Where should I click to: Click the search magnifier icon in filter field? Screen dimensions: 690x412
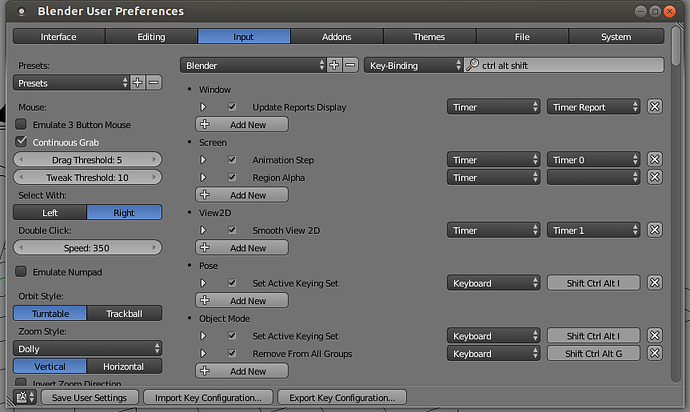point(472,65)
